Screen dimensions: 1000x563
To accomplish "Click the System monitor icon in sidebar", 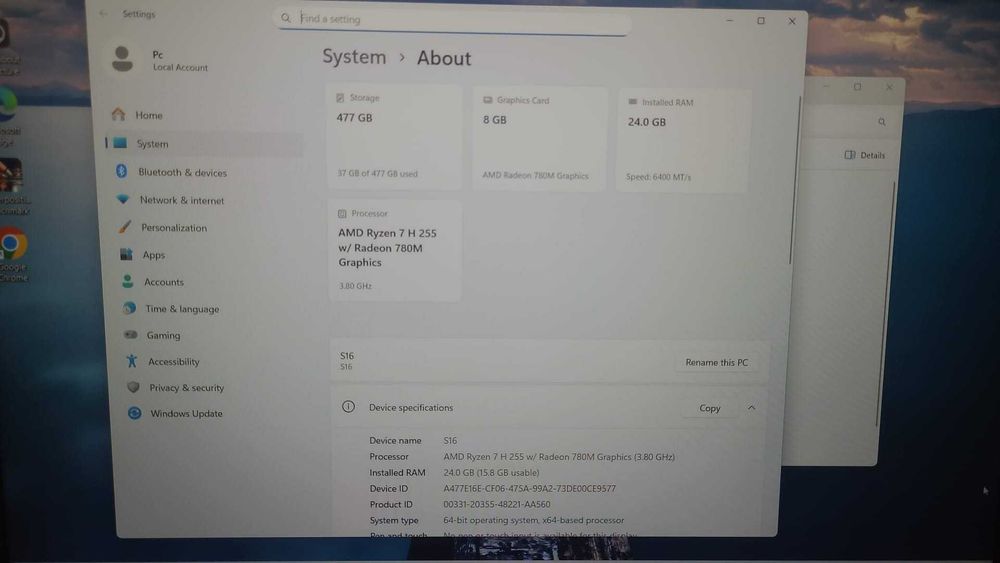I will (120, 143).
